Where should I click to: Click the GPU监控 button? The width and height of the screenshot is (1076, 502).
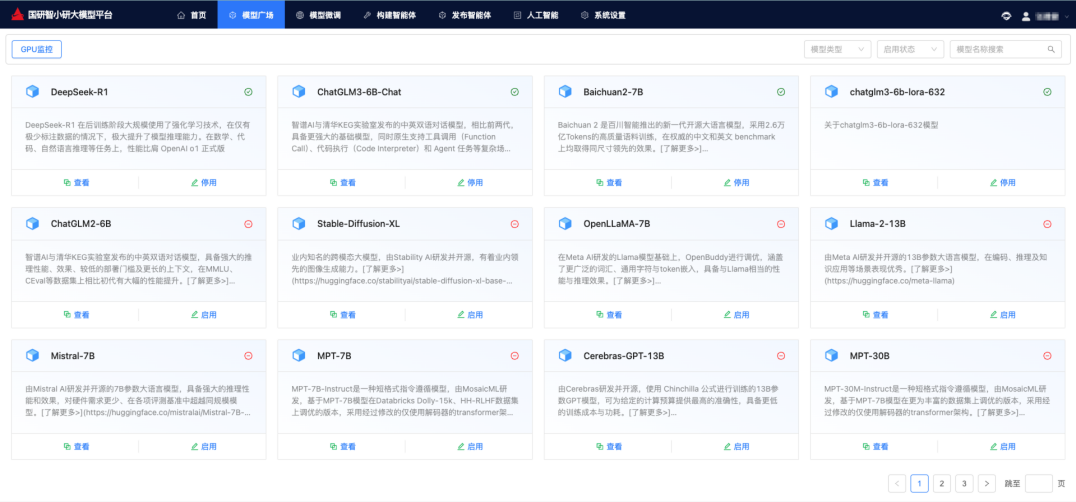tap(37, 49)
